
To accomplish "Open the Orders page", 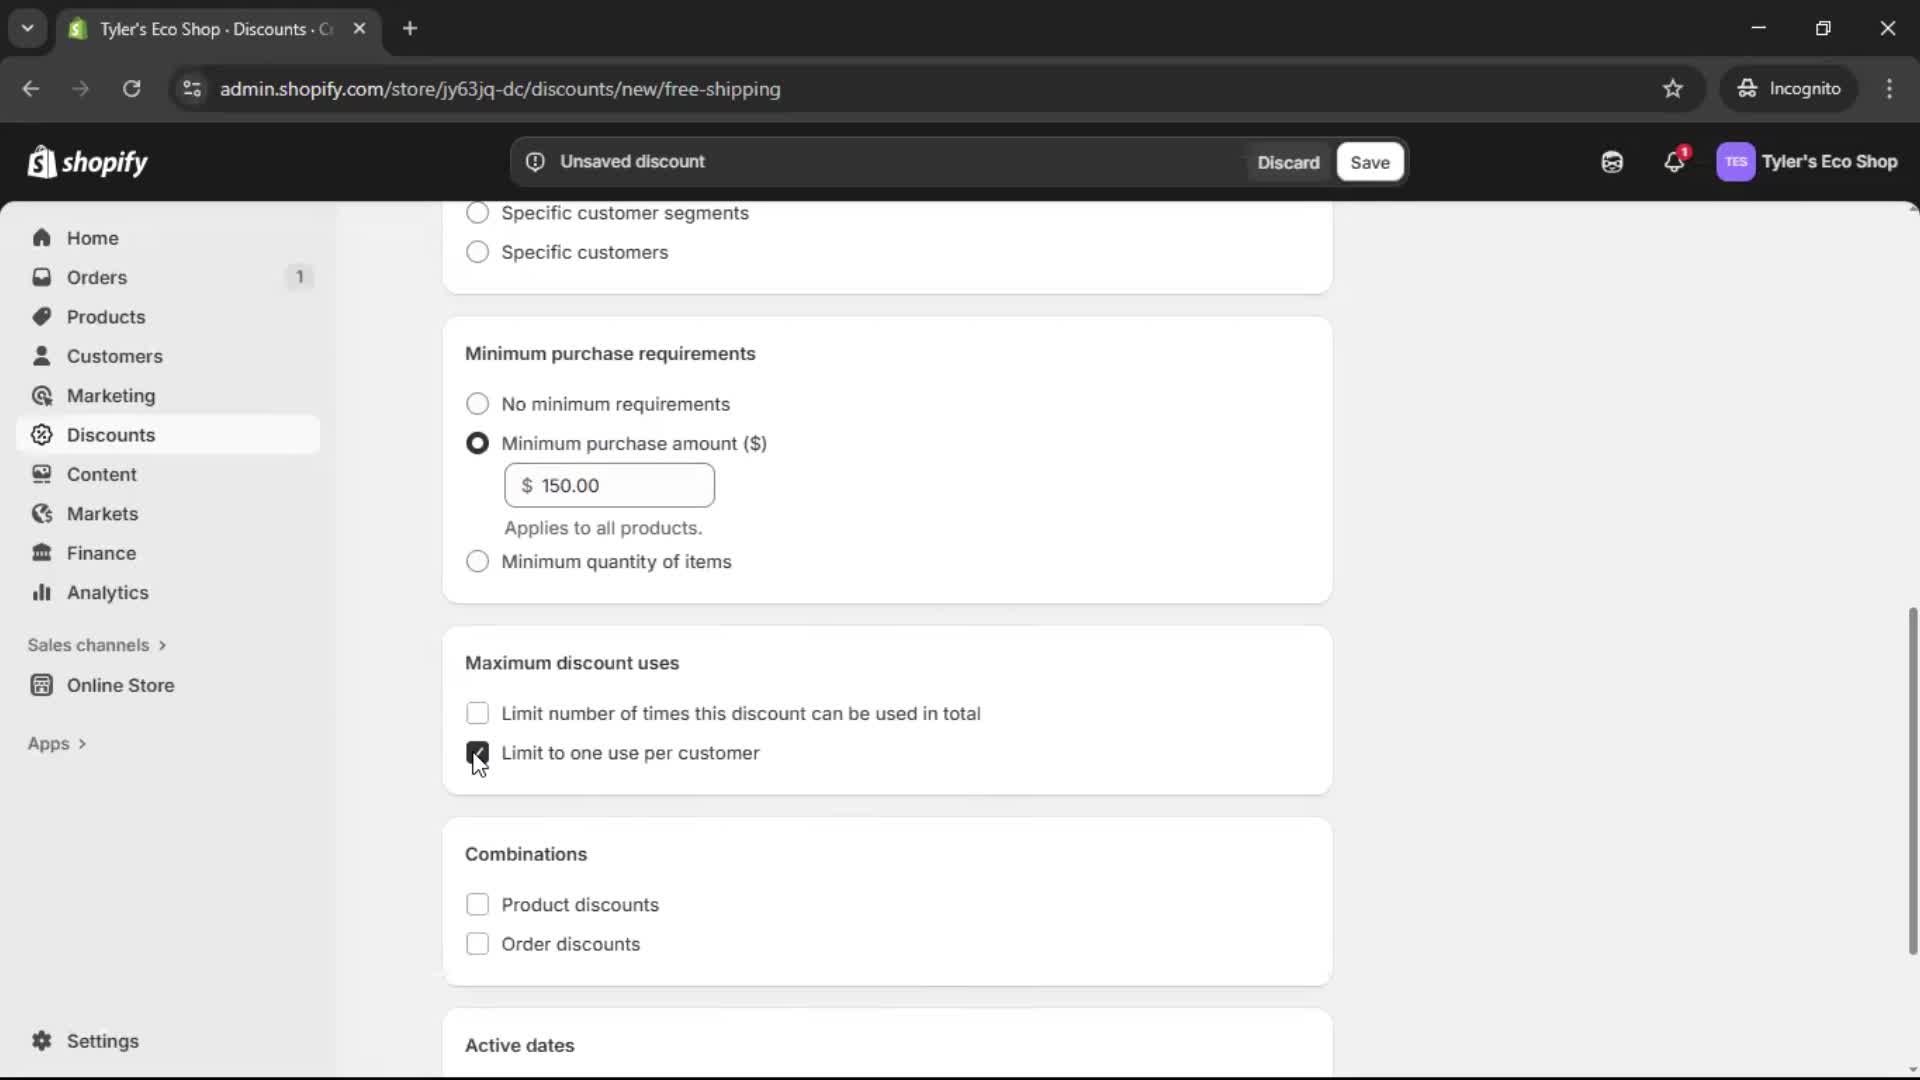I will coord(96,277).
